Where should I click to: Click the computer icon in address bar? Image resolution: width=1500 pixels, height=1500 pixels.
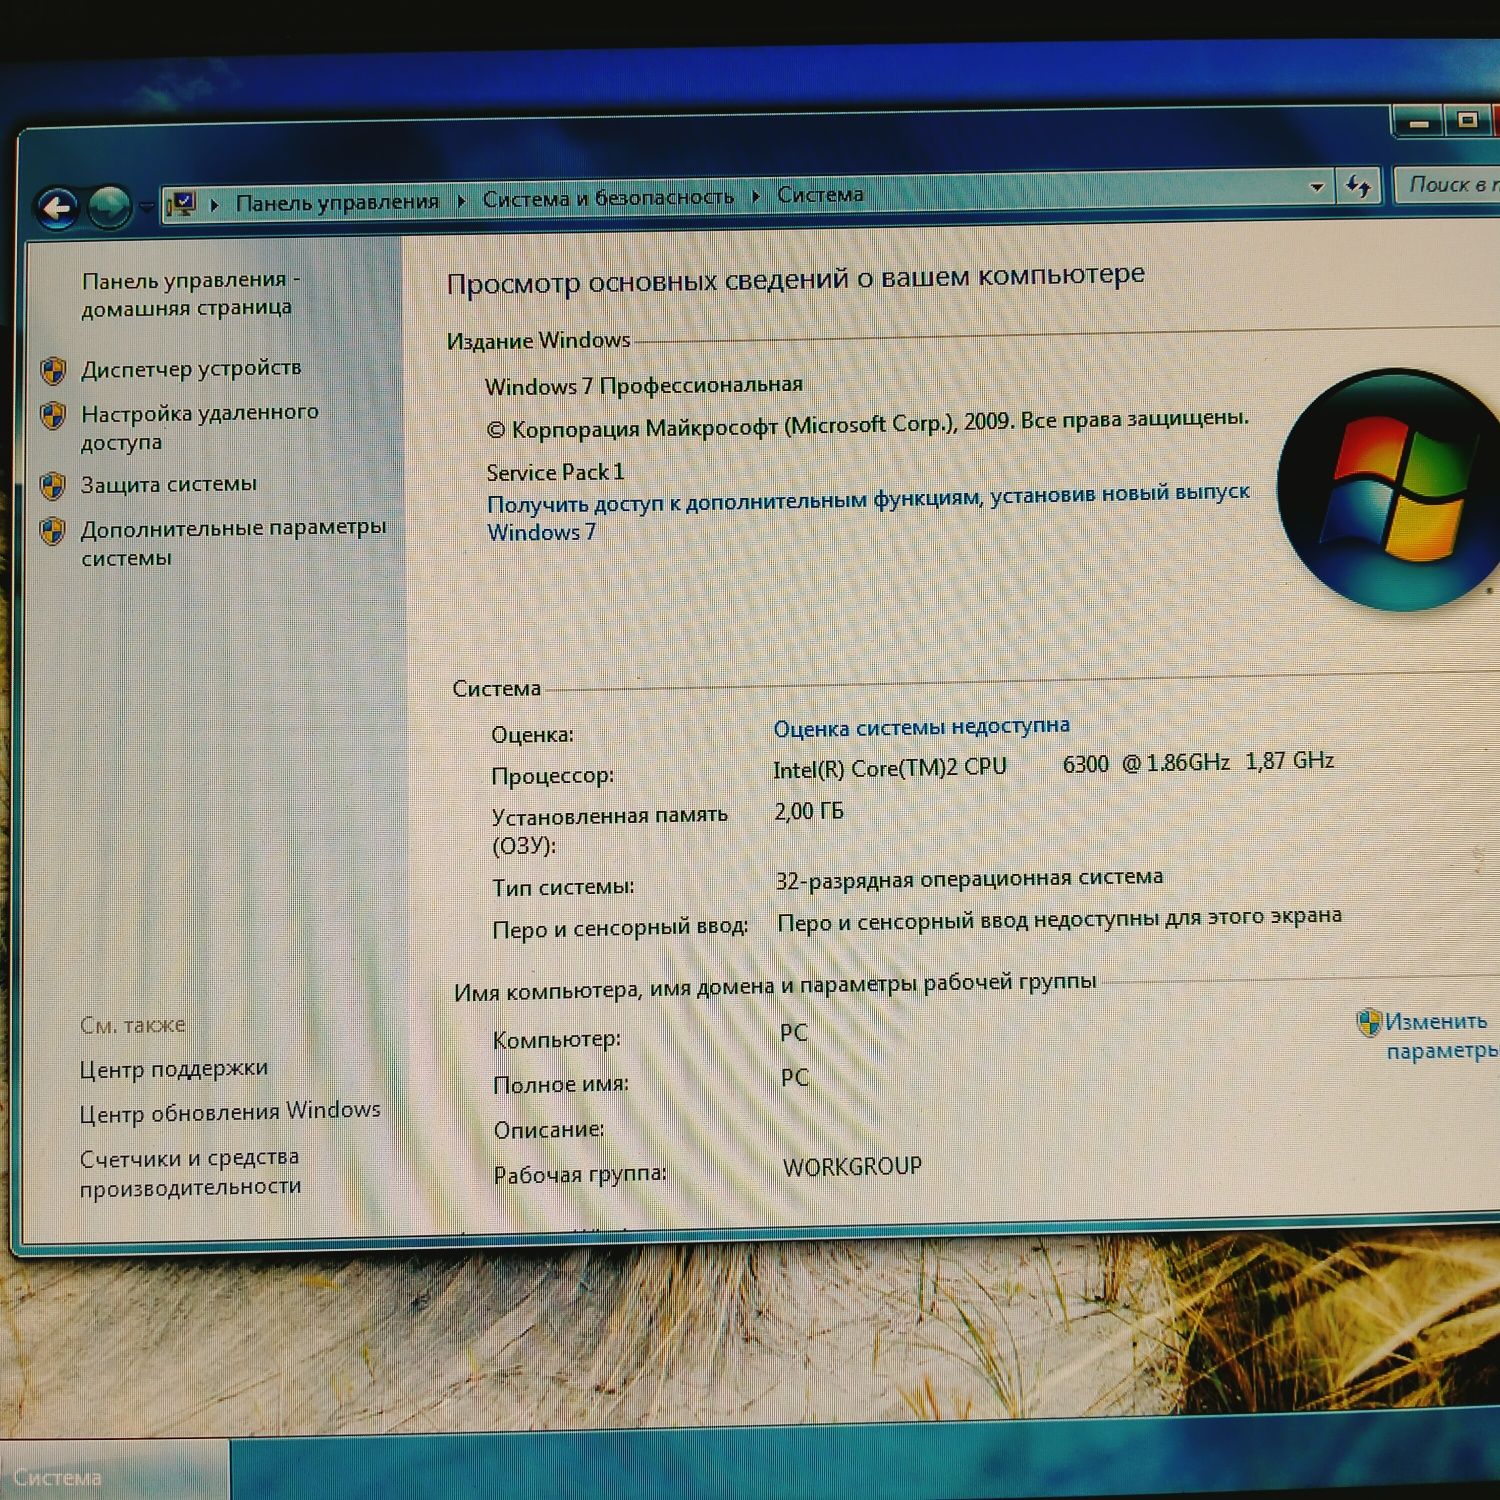(x=182, y=204)
